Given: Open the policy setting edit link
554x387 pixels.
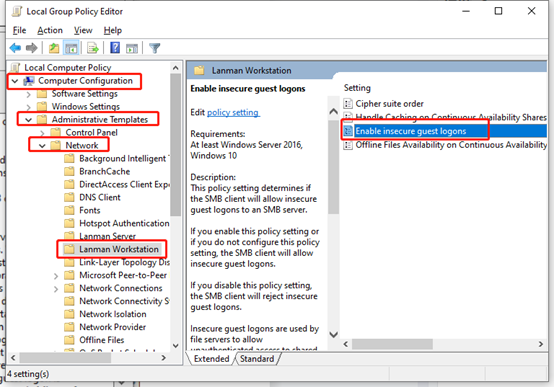Looking at the screenshot, I should coord(233,112).
